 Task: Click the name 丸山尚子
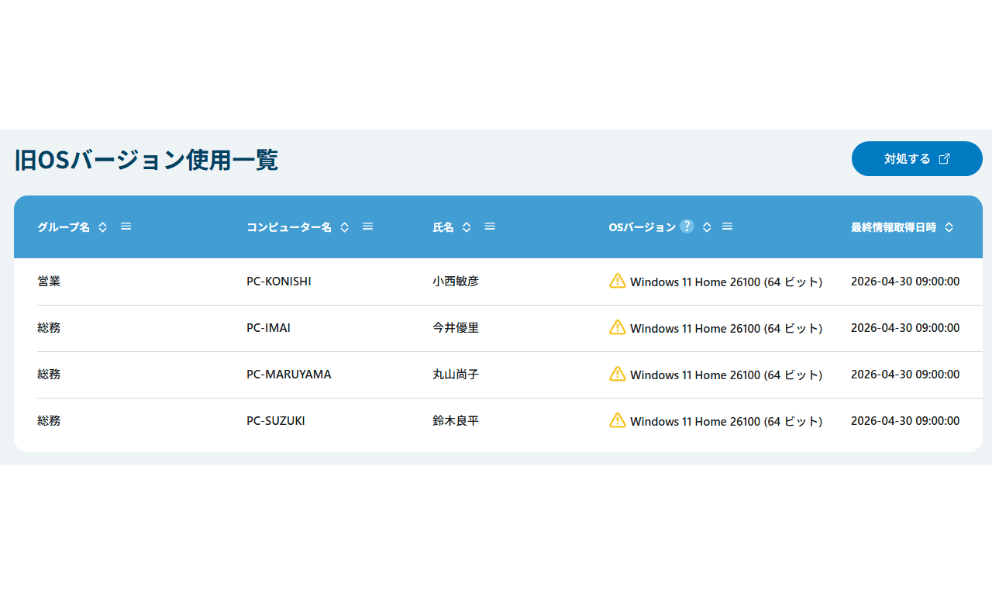click(456, 374)
